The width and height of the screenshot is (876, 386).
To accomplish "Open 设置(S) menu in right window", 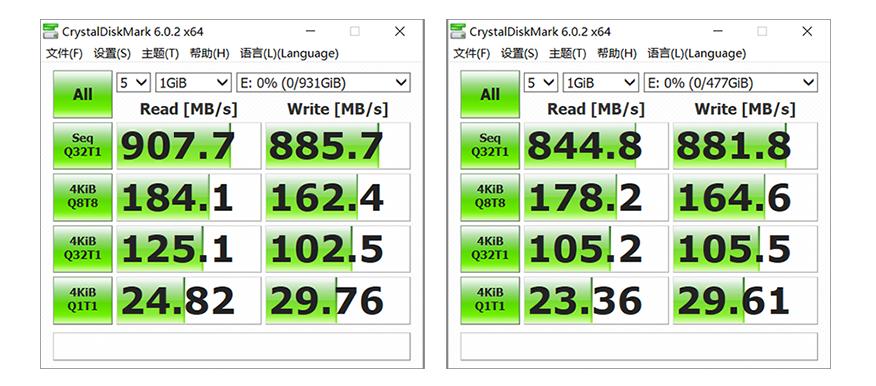I will pos(519,54).
